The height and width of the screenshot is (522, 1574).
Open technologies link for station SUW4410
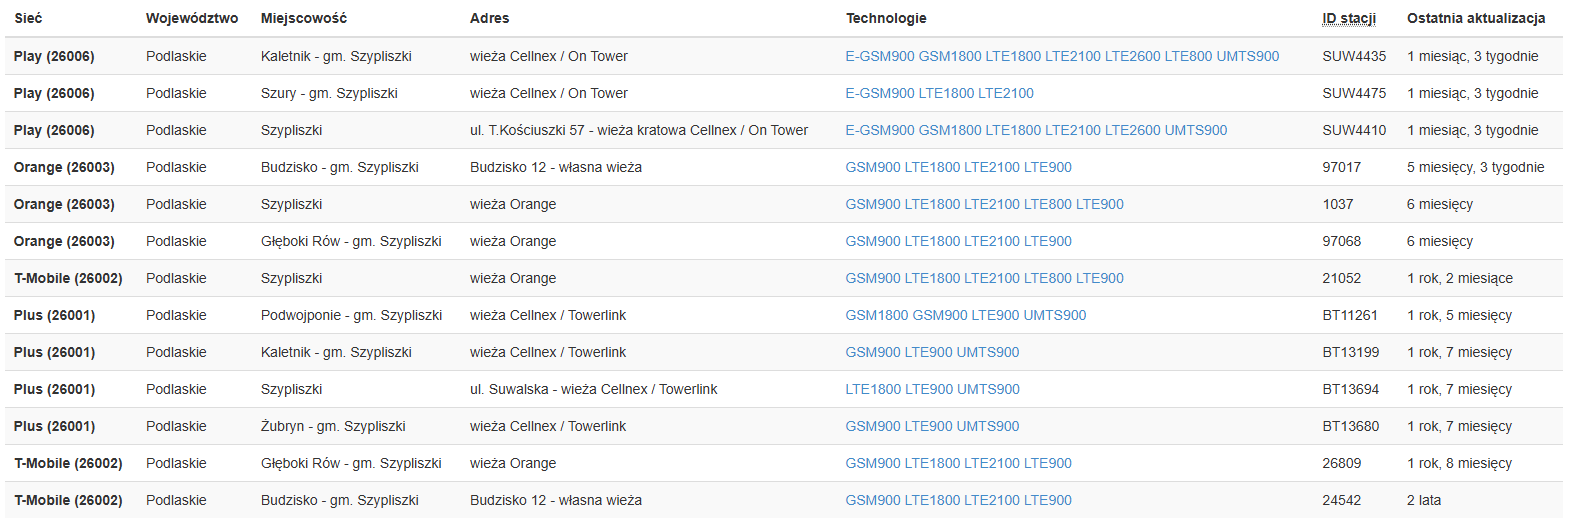tap(1036, 130)
